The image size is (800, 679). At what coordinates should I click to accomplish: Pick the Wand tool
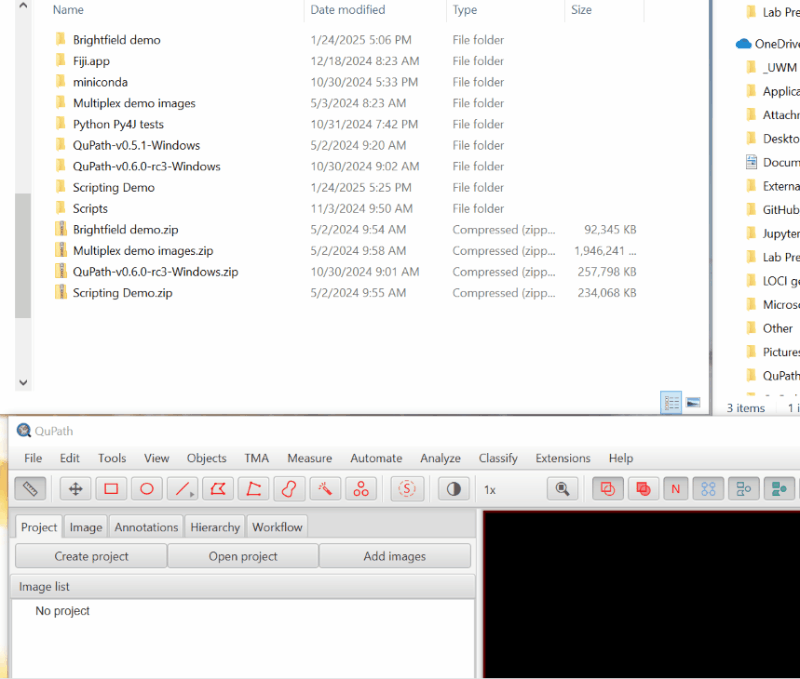coord(325,489)
